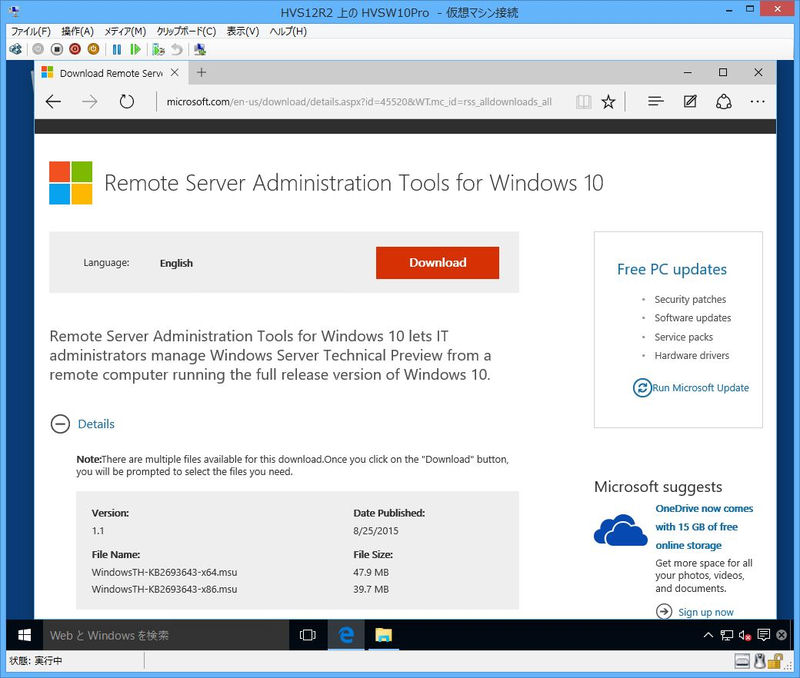Click the green Reset VM icon
This screenshot has width=800, height=678.
click(135, 49)
